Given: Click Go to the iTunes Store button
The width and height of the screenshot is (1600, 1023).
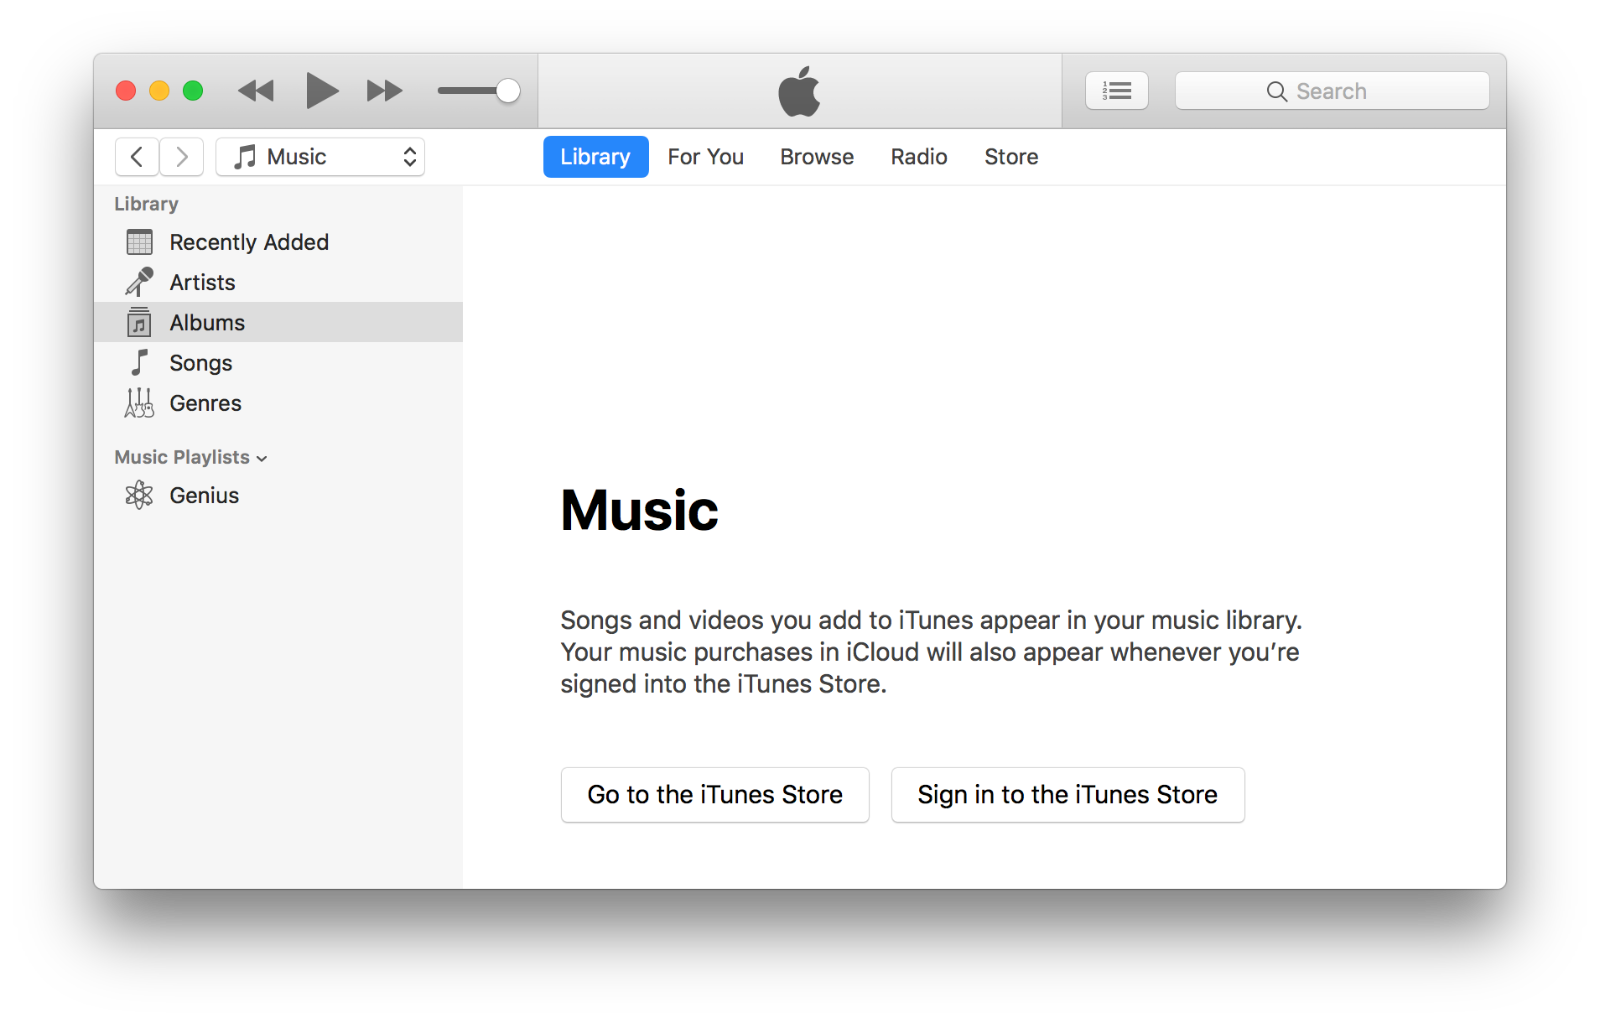Looking at the screenshot, I should click(715, 795).
